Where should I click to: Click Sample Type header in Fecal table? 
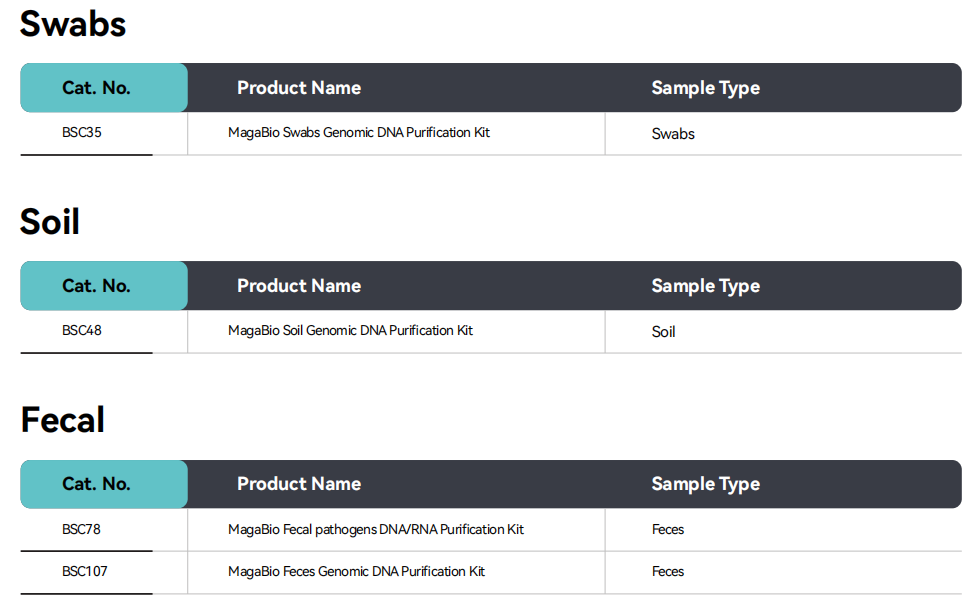(x=705, y=484)
